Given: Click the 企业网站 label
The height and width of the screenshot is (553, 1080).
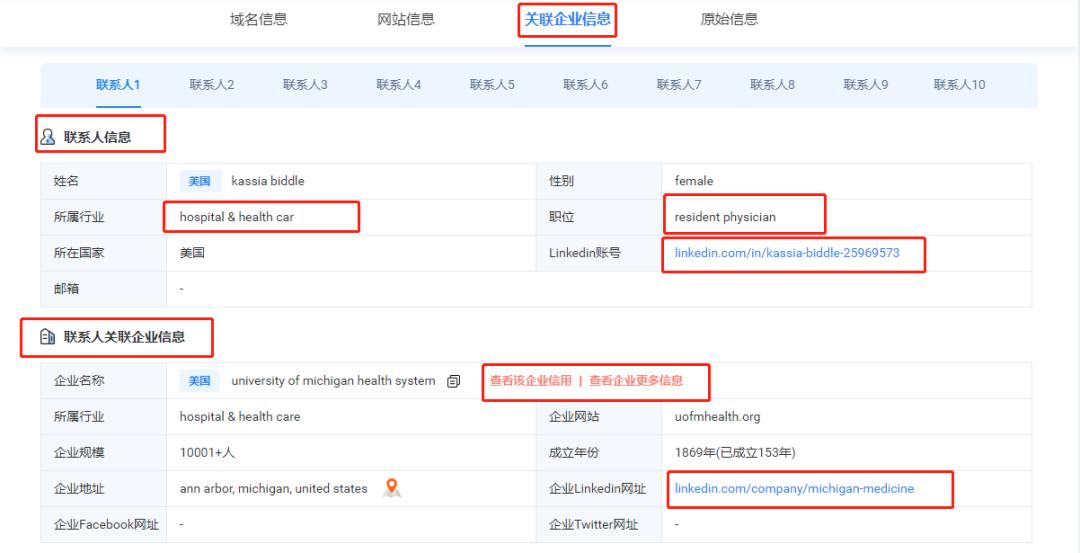Looking at the screenshot, I should tap(574, 417).
